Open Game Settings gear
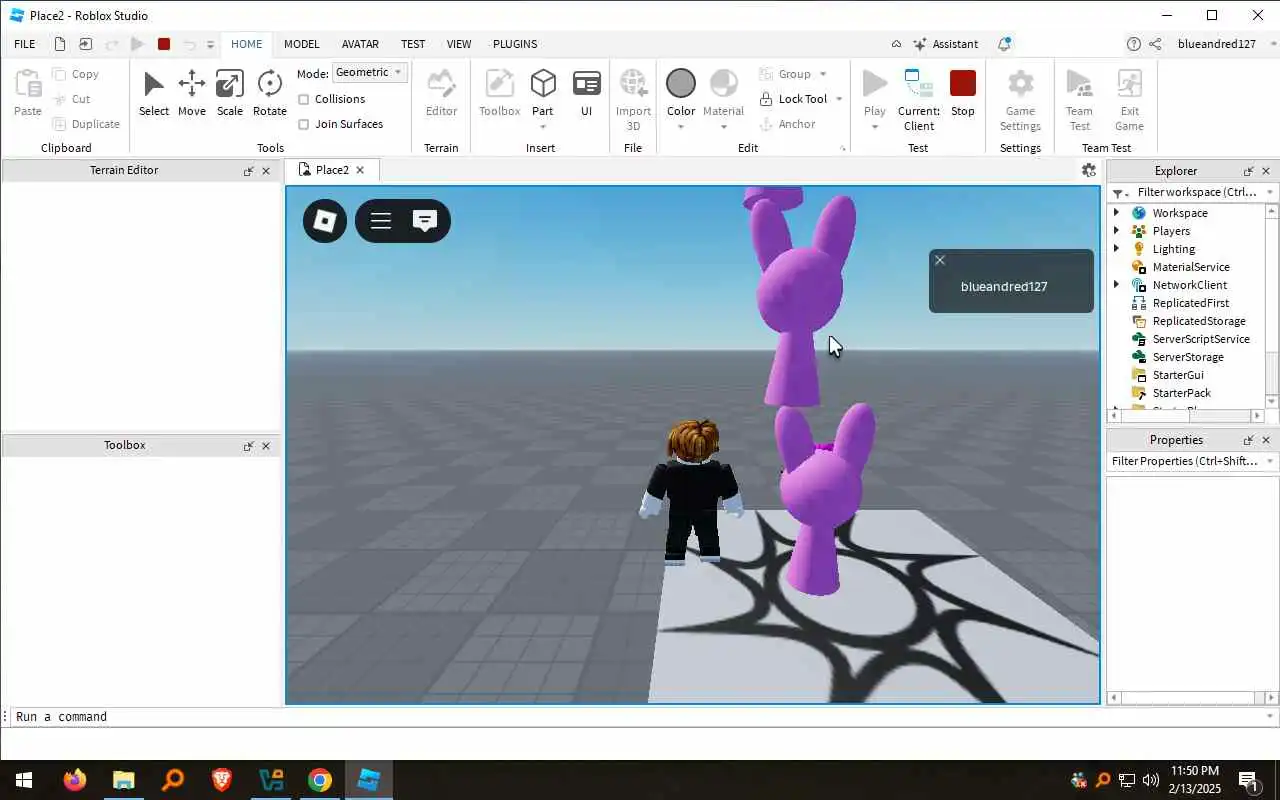Screen dimensions: 1280x800 pos(1020,100)
